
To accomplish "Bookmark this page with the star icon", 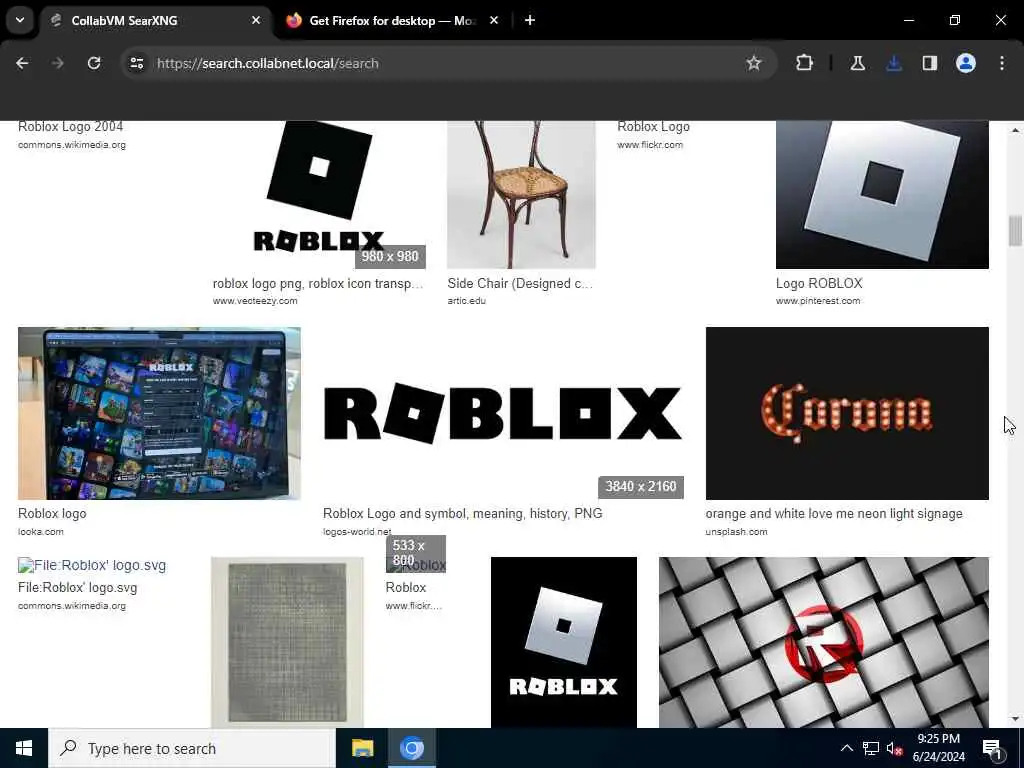I will click(x=754, y=63).
